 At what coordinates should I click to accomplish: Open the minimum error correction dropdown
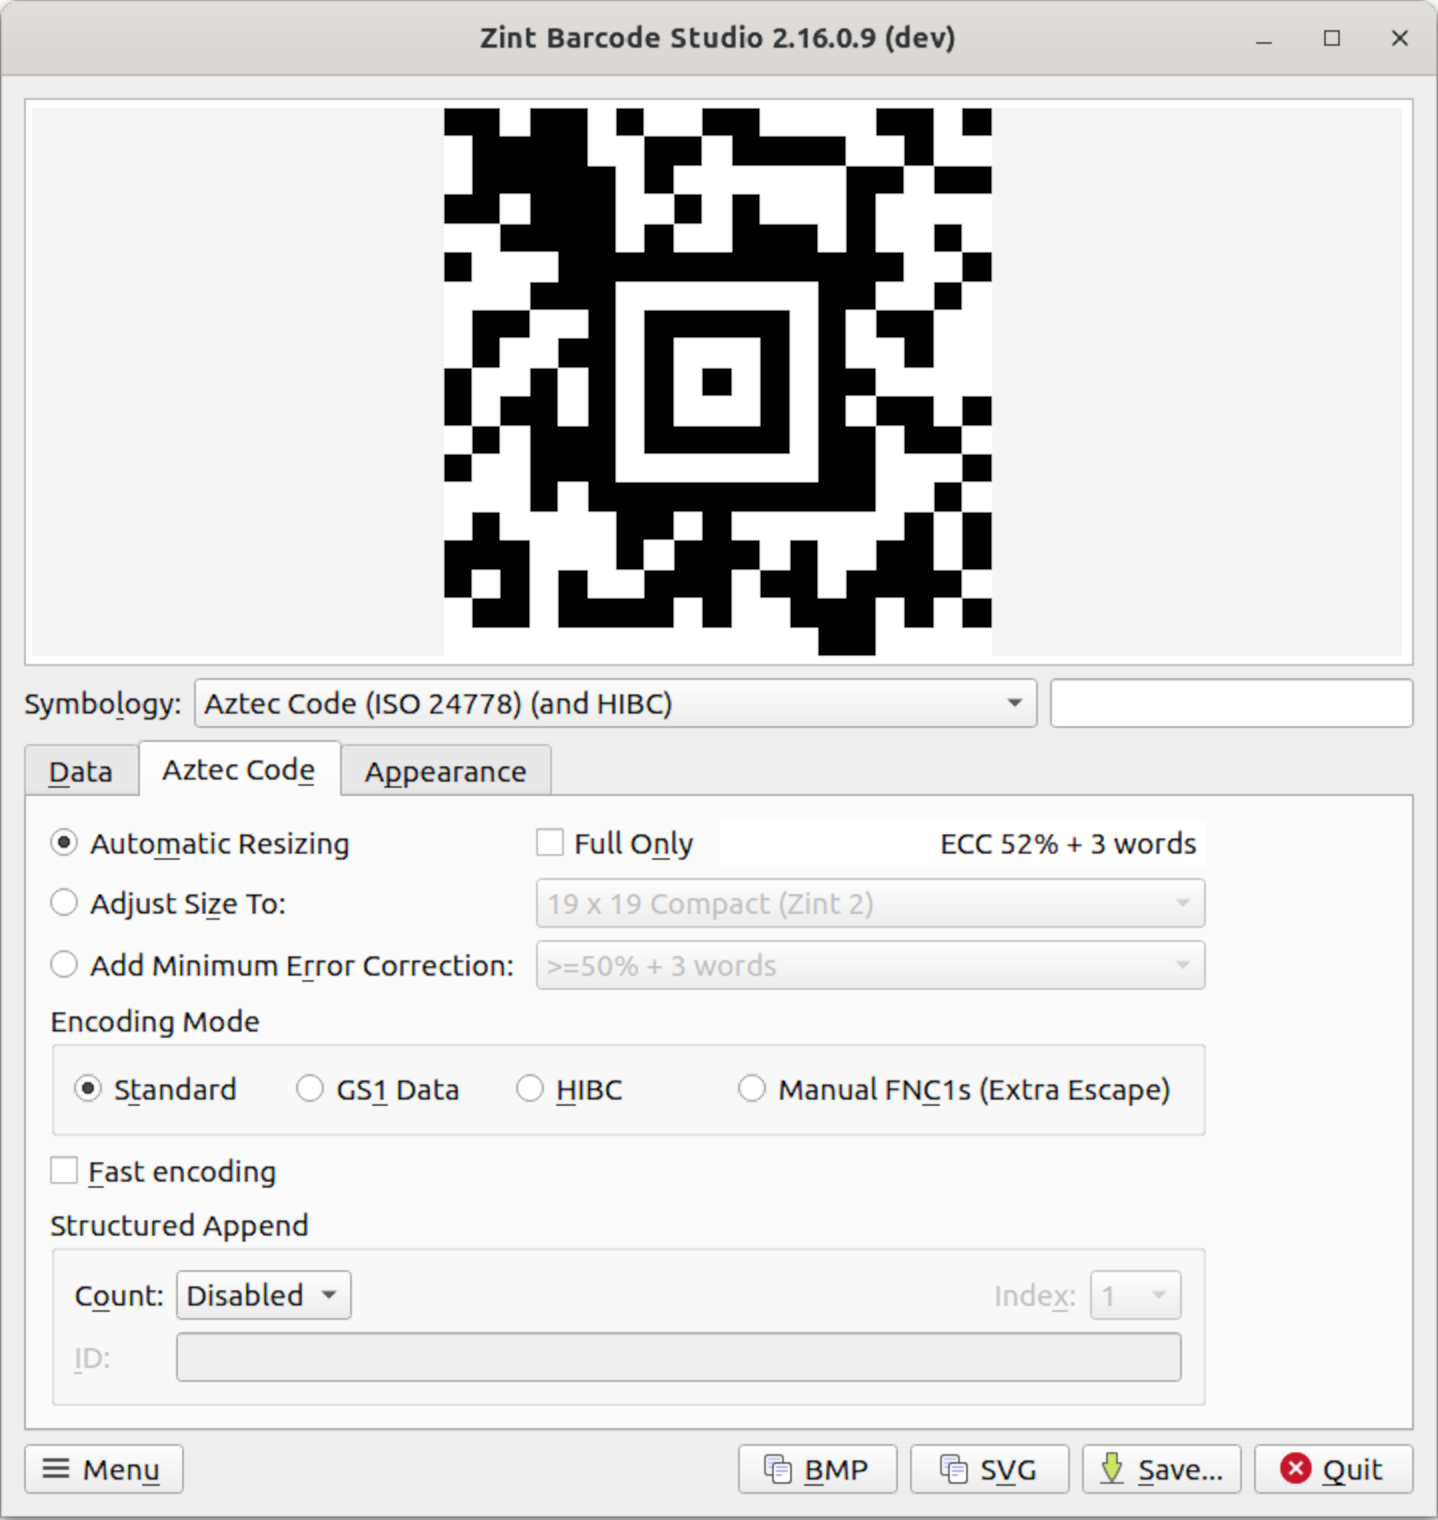870,966
